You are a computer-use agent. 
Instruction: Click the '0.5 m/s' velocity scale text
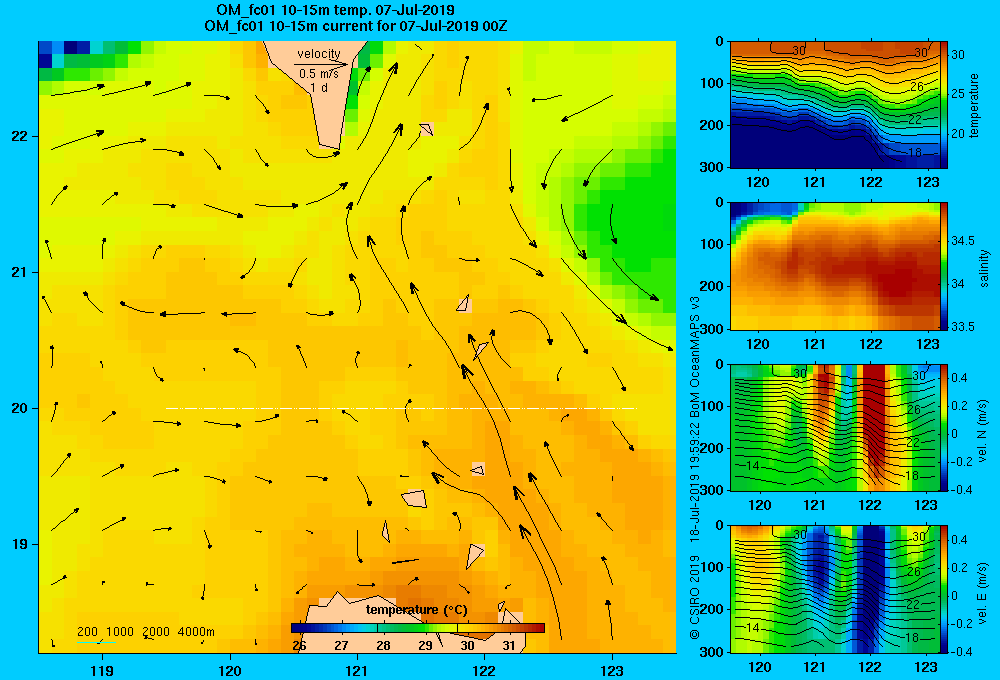click(x=319, y=74)
